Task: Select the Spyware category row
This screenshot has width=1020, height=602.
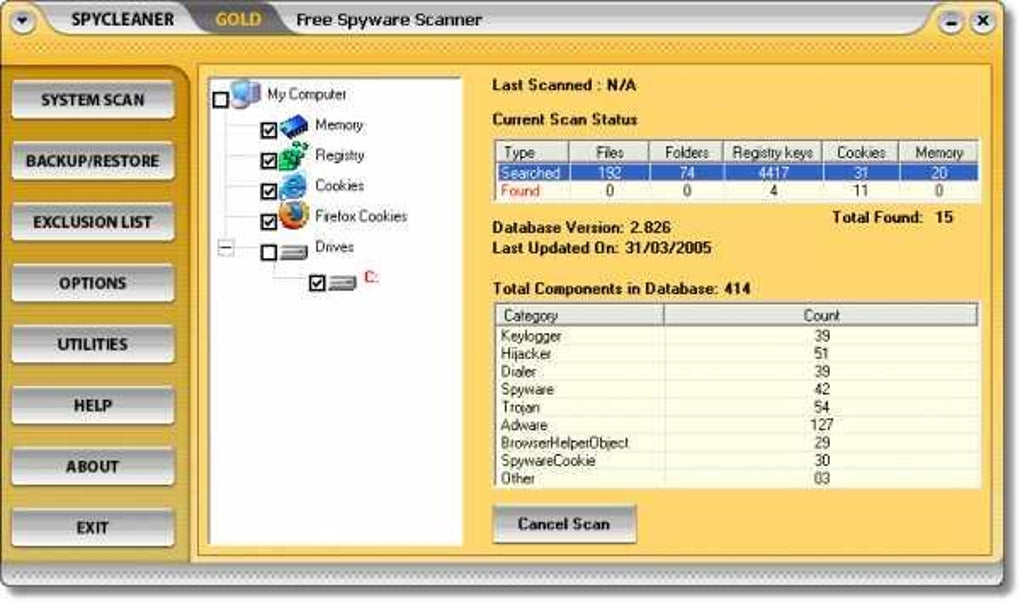Action: tap(737, 389)
